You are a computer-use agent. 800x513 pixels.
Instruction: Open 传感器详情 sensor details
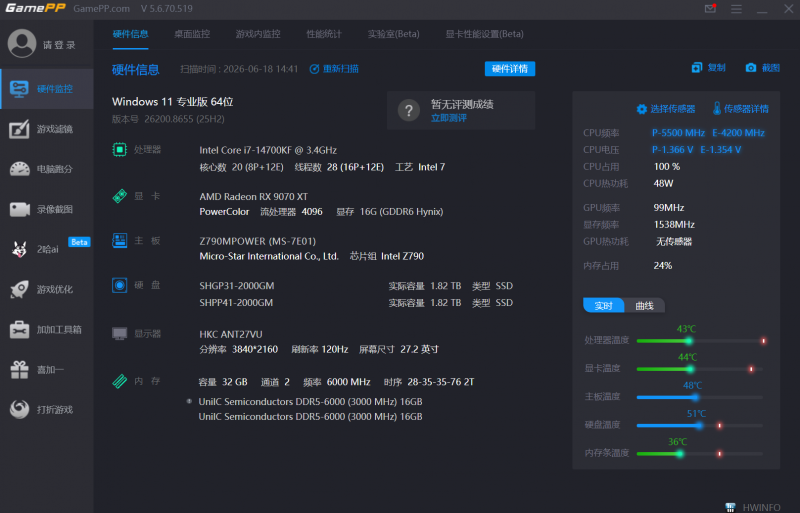pyautogui.click(x=741, y=109)
